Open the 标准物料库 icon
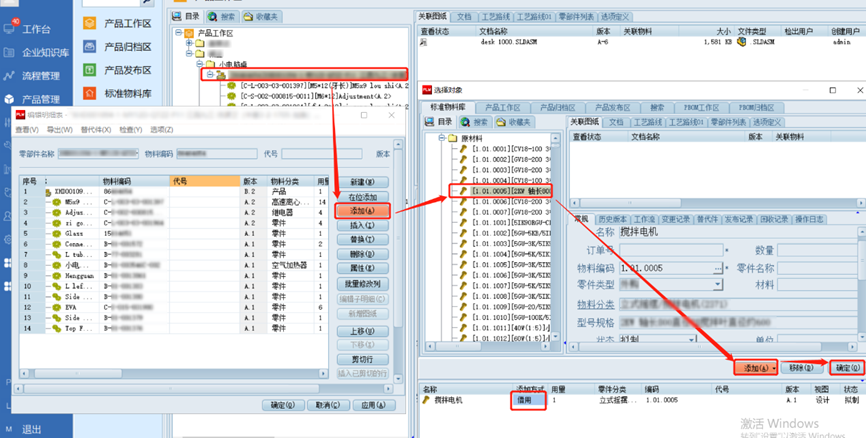This screenshot has width=866, height=438. pyautogui.click(x=89, y=94)
